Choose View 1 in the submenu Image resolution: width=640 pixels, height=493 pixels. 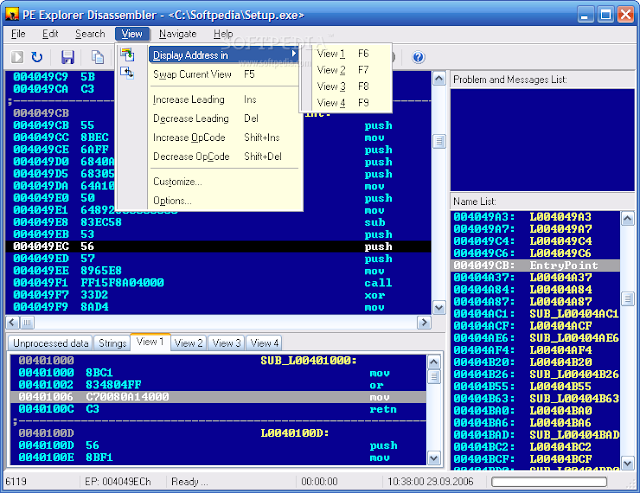pyautogui.click(x=346, y=53)
